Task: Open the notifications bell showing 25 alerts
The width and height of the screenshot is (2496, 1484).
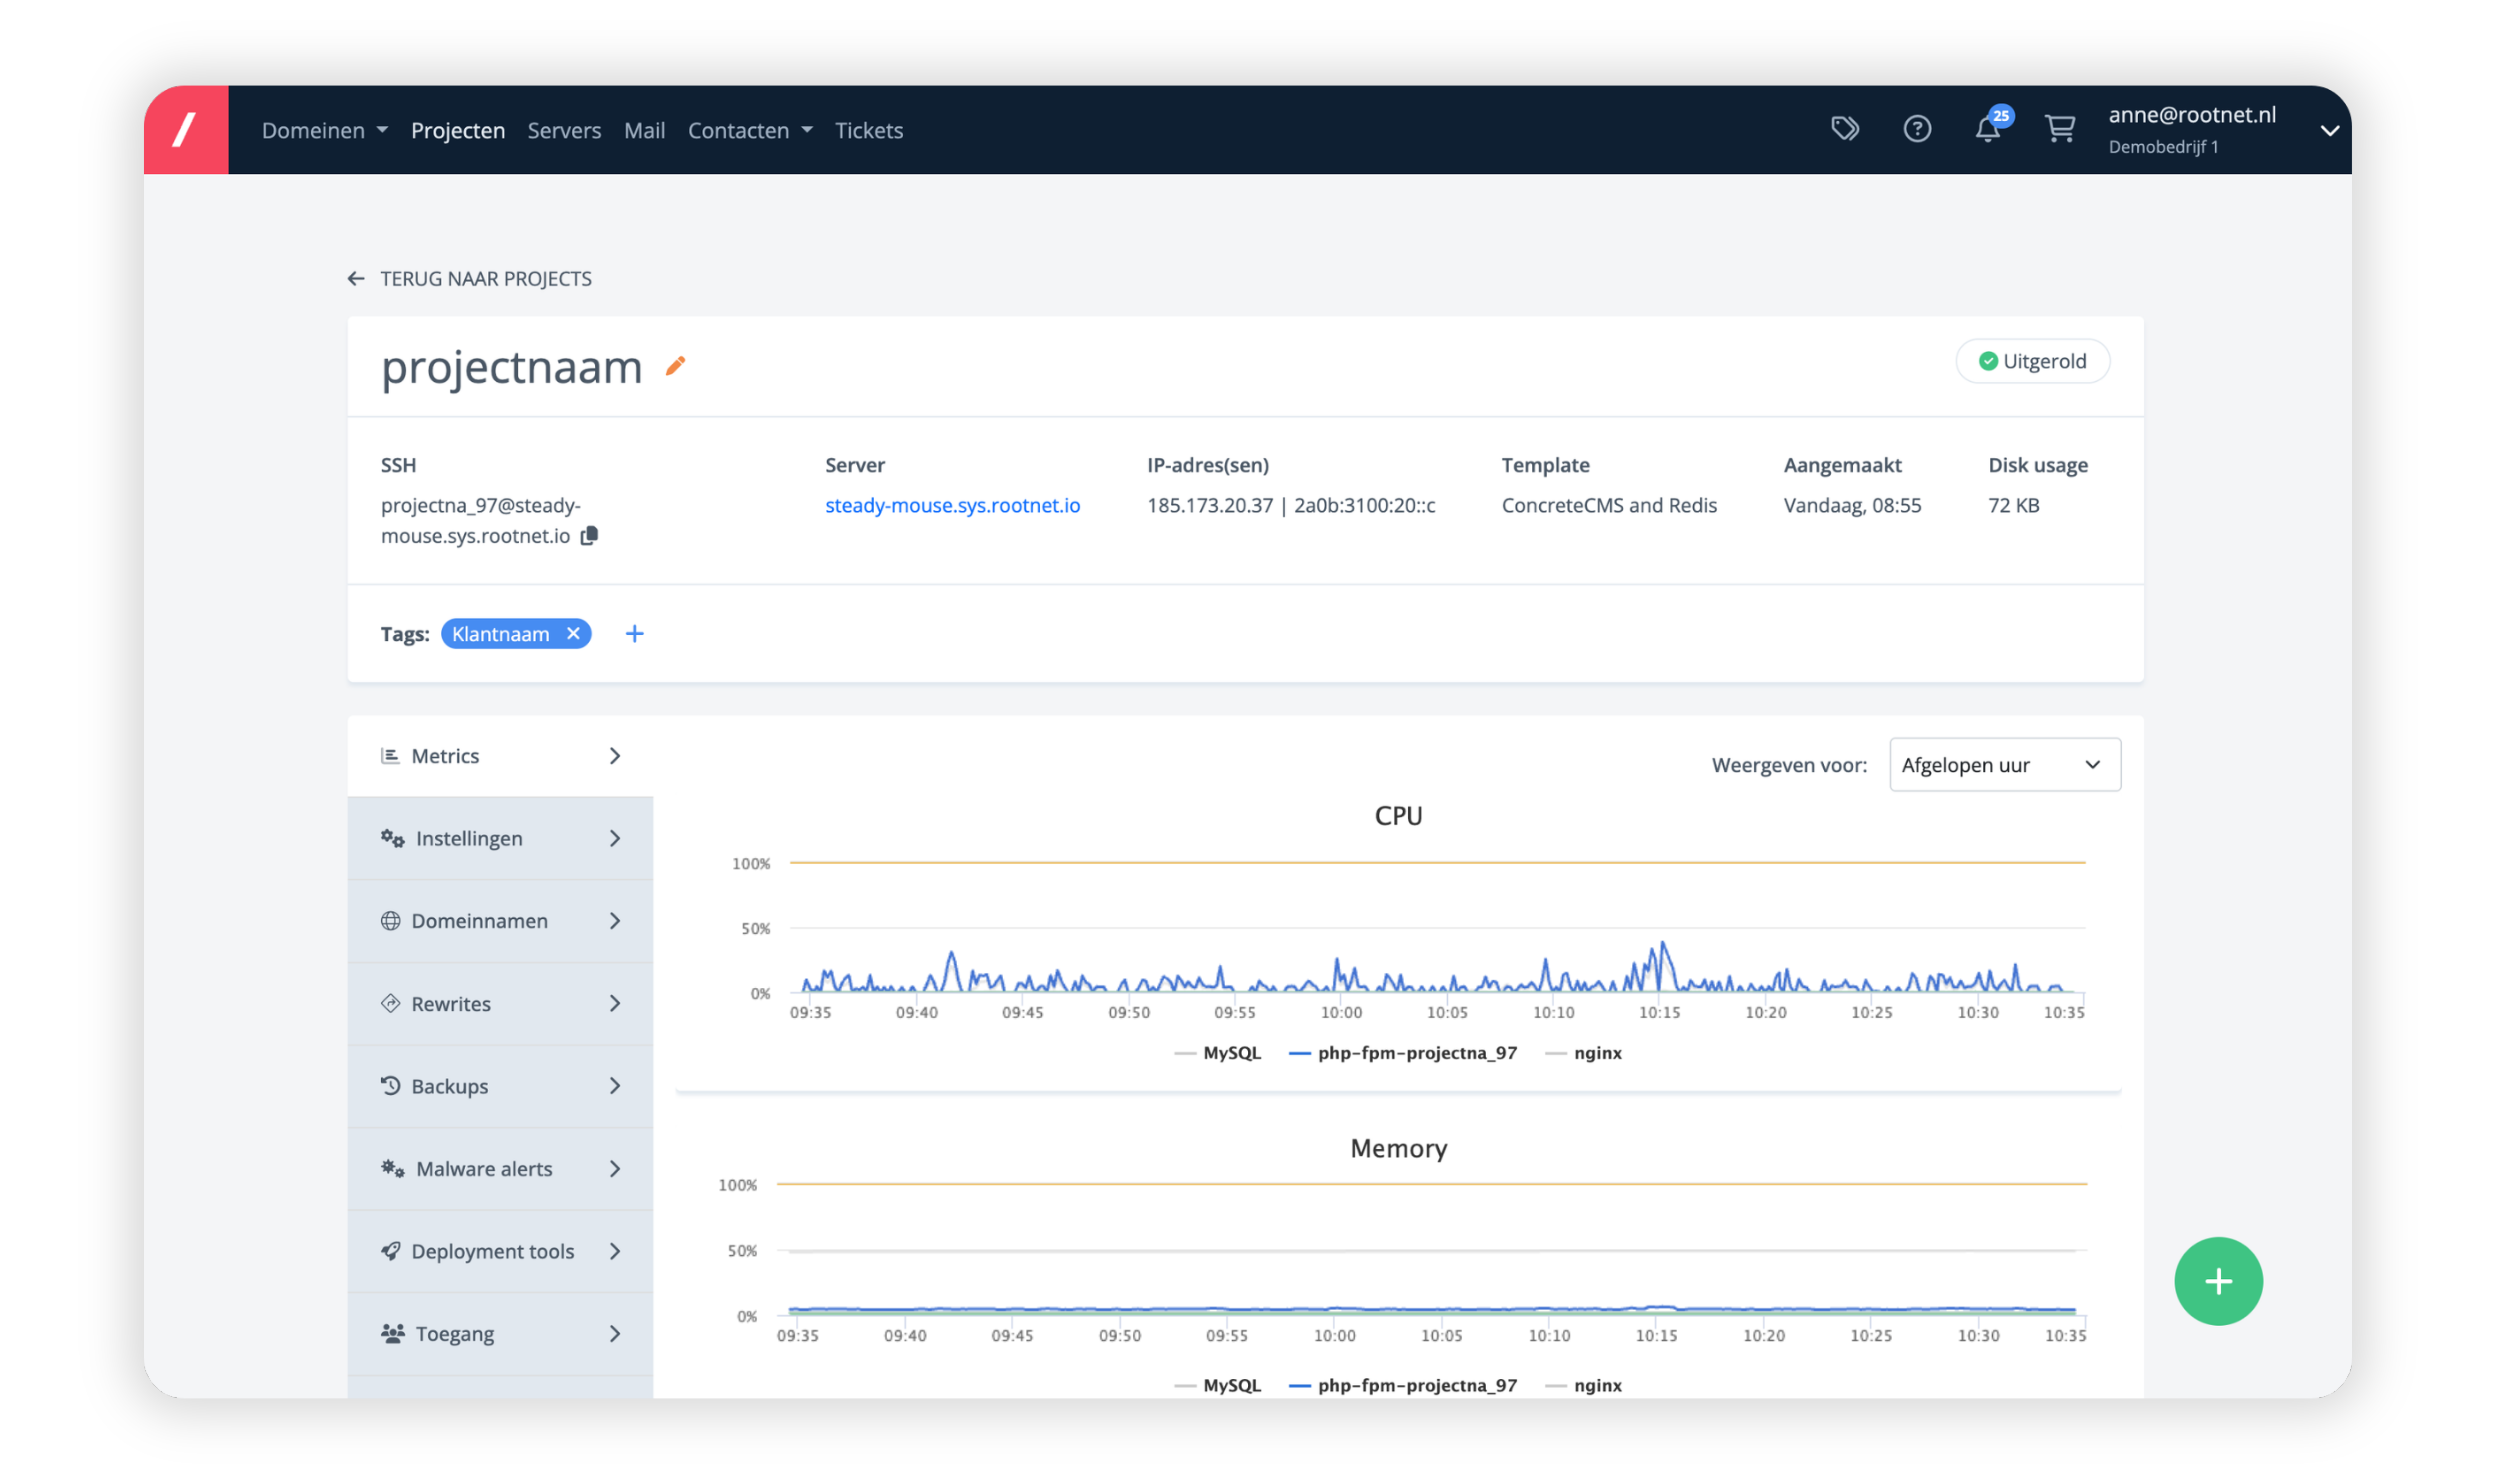Action: point(1990,129)
